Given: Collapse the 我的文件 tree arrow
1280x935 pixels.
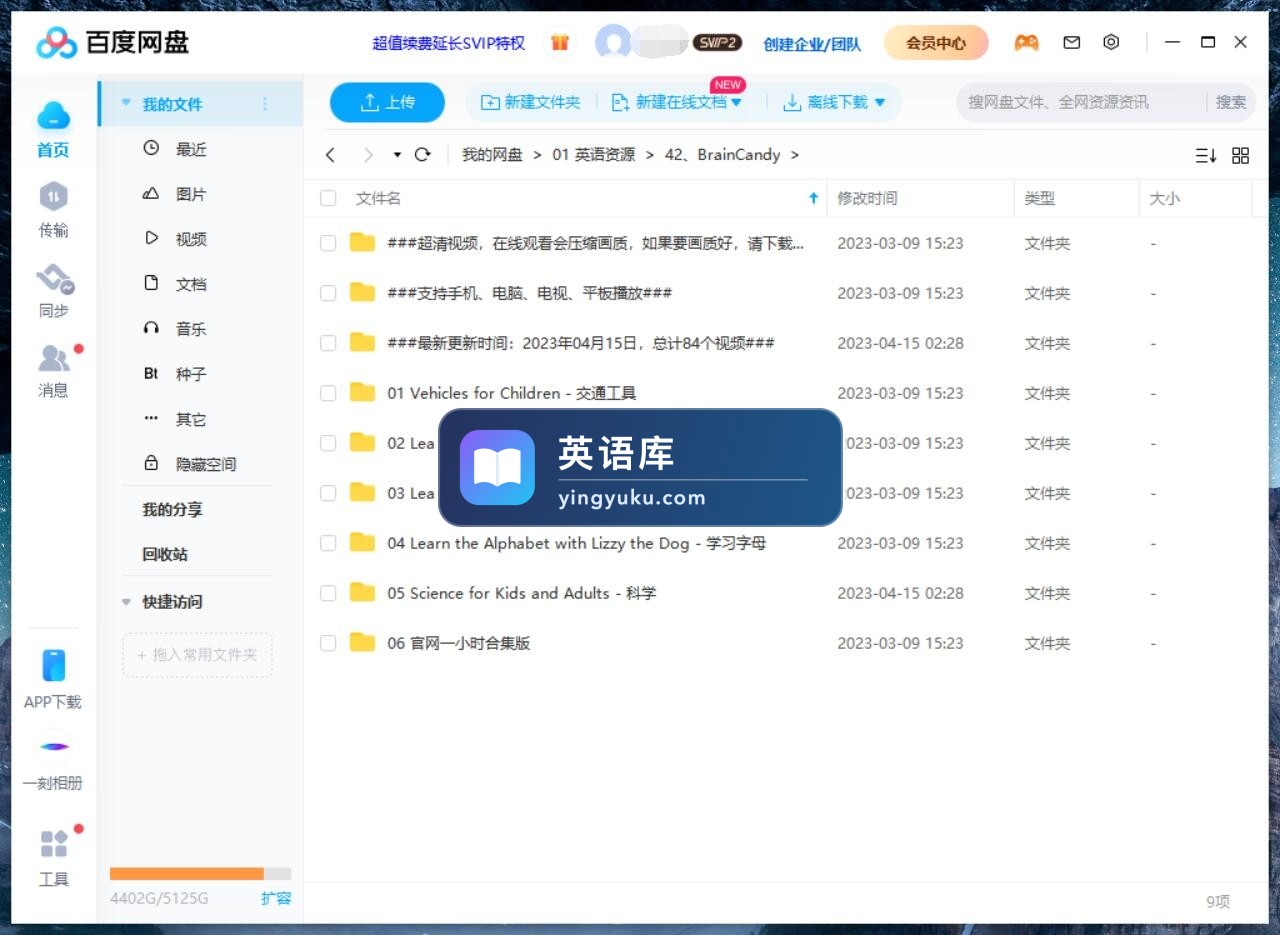Looking at the screenshot, I should (x=126, y=103).
